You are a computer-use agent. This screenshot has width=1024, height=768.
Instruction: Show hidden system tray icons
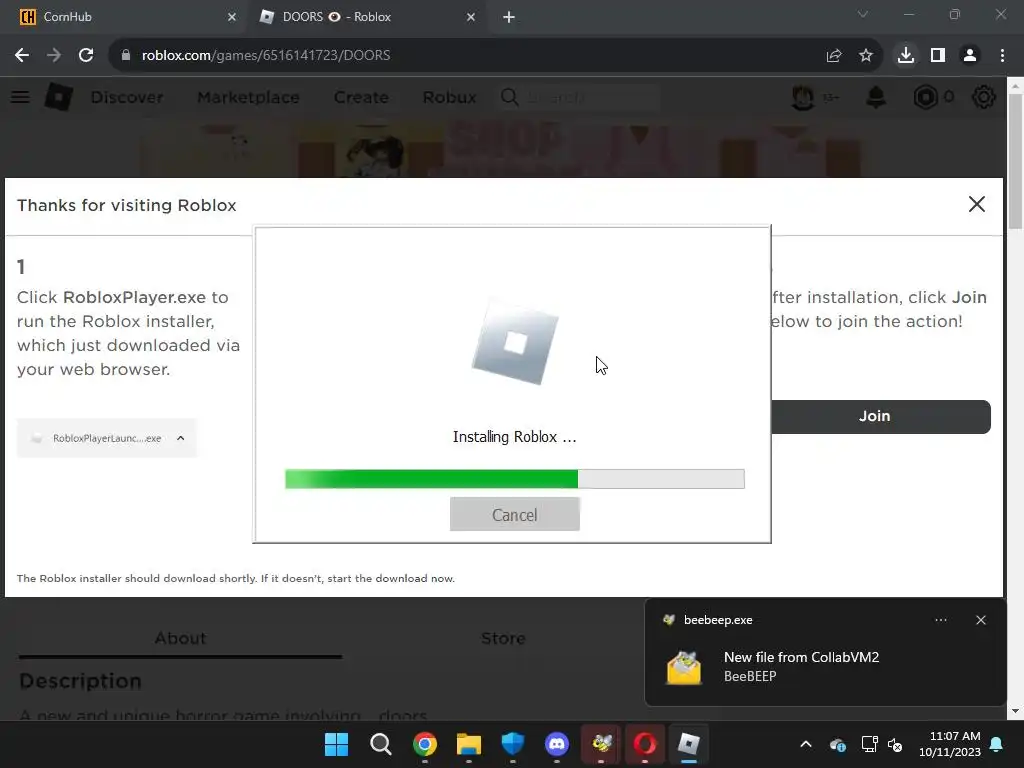pos(806,744)
